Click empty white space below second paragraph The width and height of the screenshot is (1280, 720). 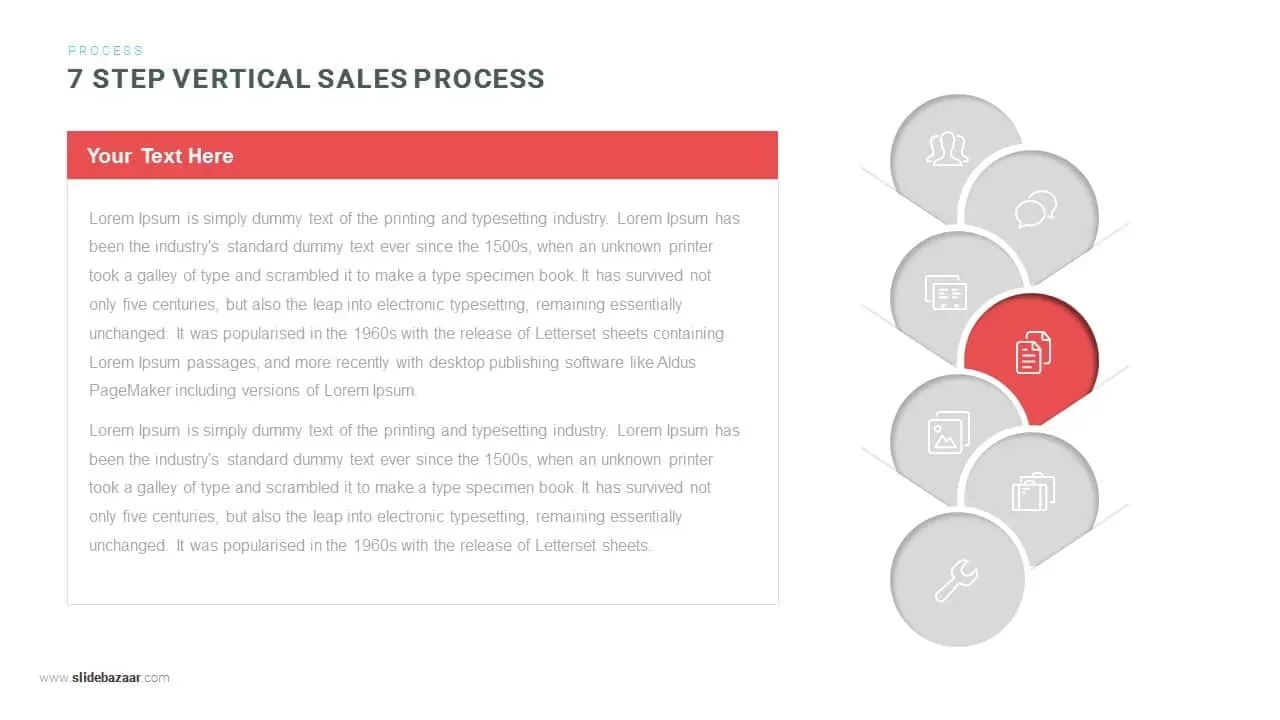422,582
